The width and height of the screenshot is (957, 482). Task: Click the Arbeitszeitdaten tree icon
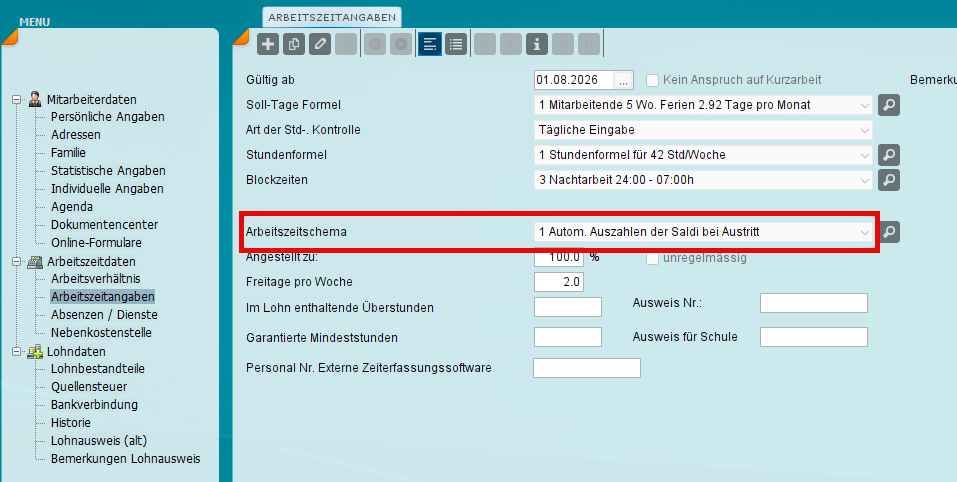[35, 262]
